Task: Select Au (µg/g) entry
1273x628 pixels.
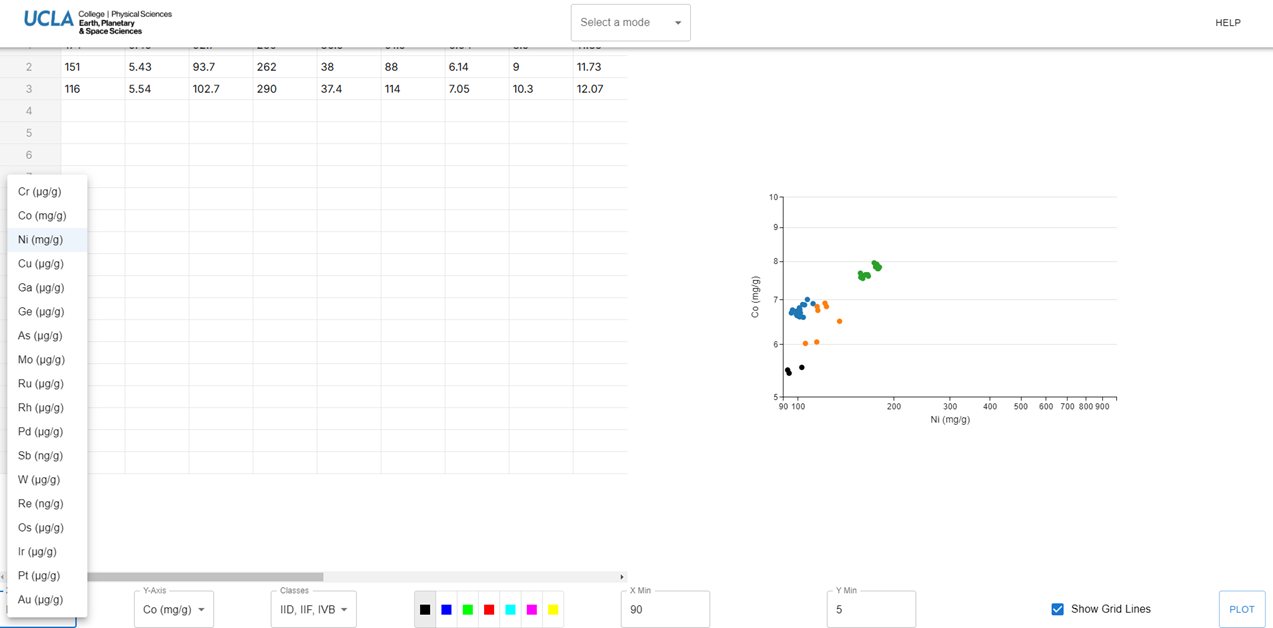Action: coord(47,600)
